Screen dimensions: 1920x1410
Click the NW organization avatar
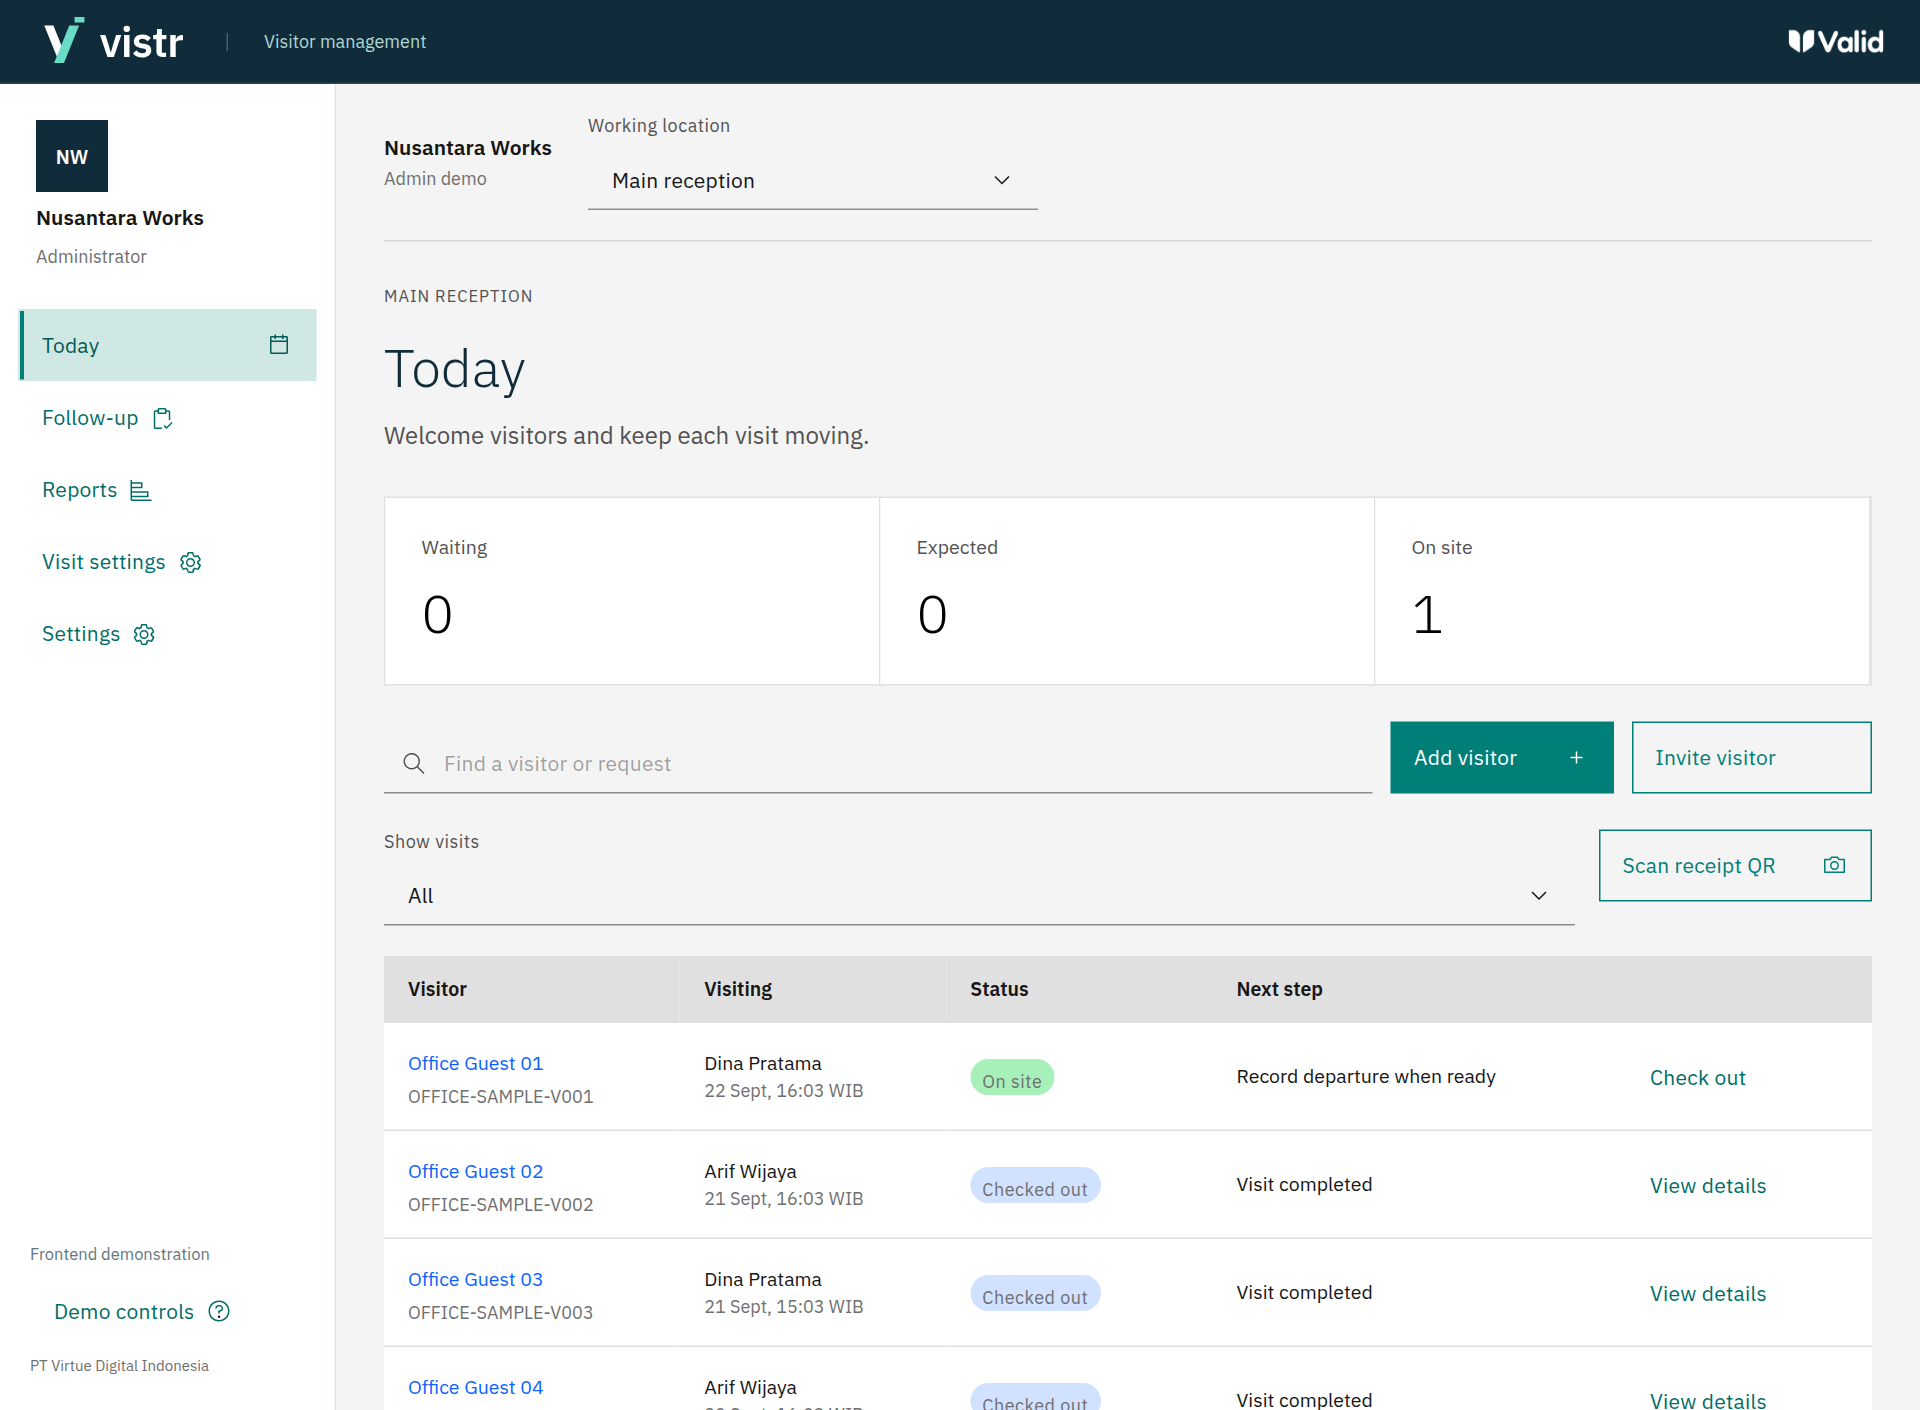pos(72,156)
